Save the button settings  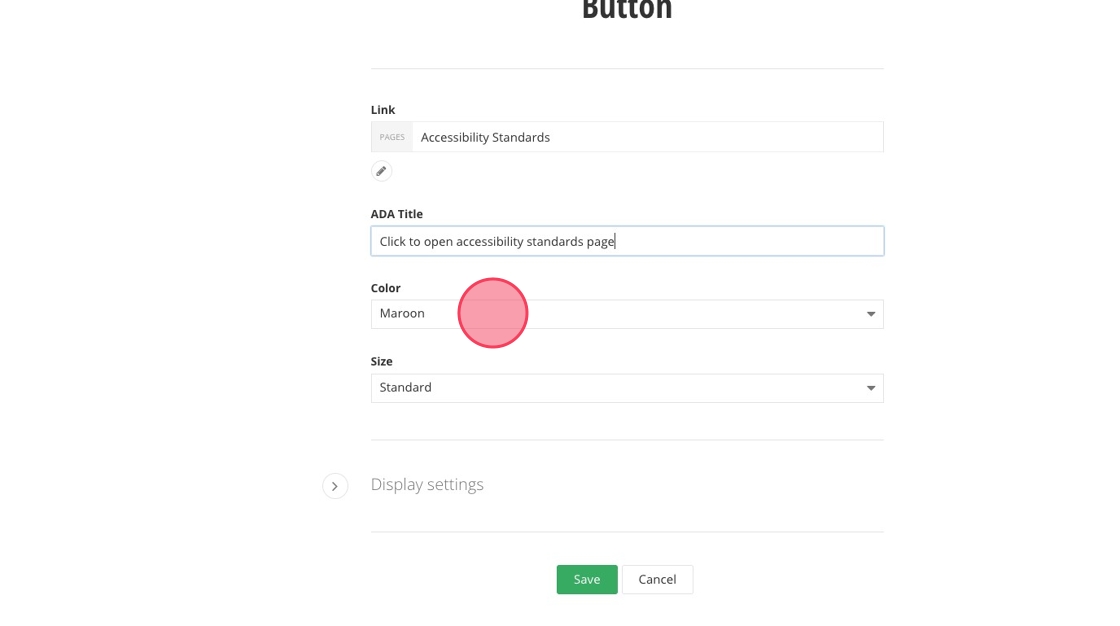586,579
